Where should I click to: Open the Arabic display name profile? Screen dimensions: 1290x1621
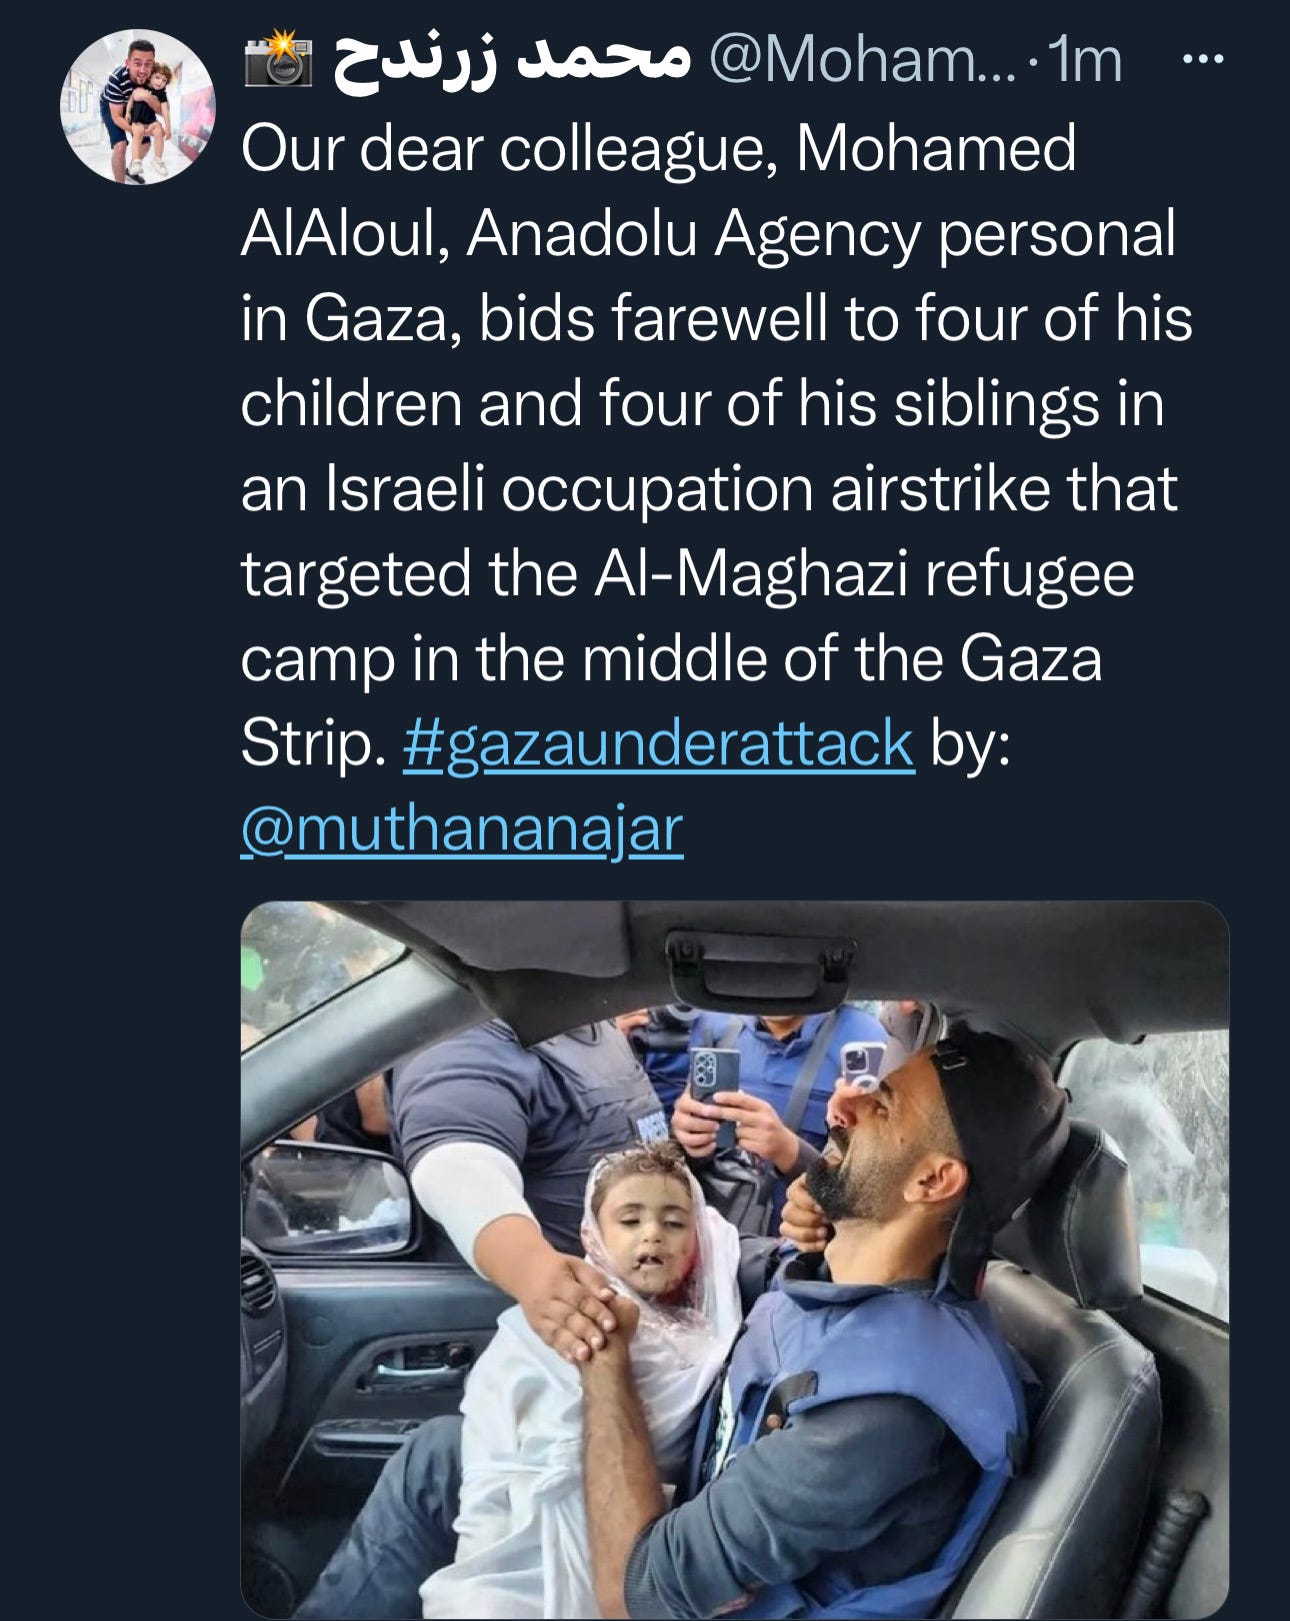[x=511, y=62]
